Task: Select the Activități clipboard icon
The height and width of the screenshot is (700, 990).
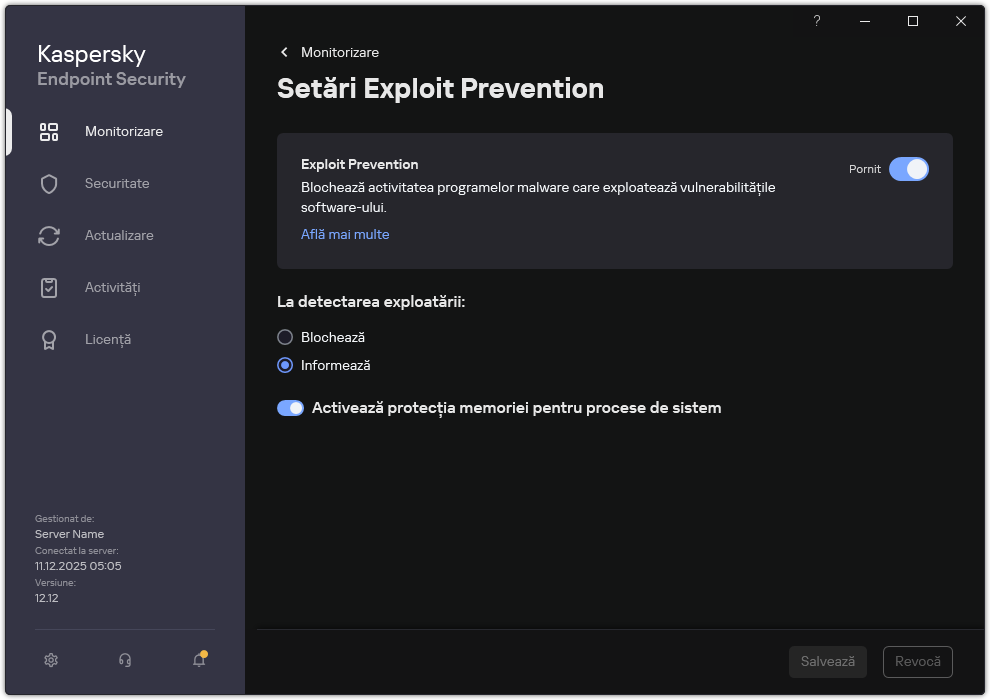Action: tap(49, 287)
